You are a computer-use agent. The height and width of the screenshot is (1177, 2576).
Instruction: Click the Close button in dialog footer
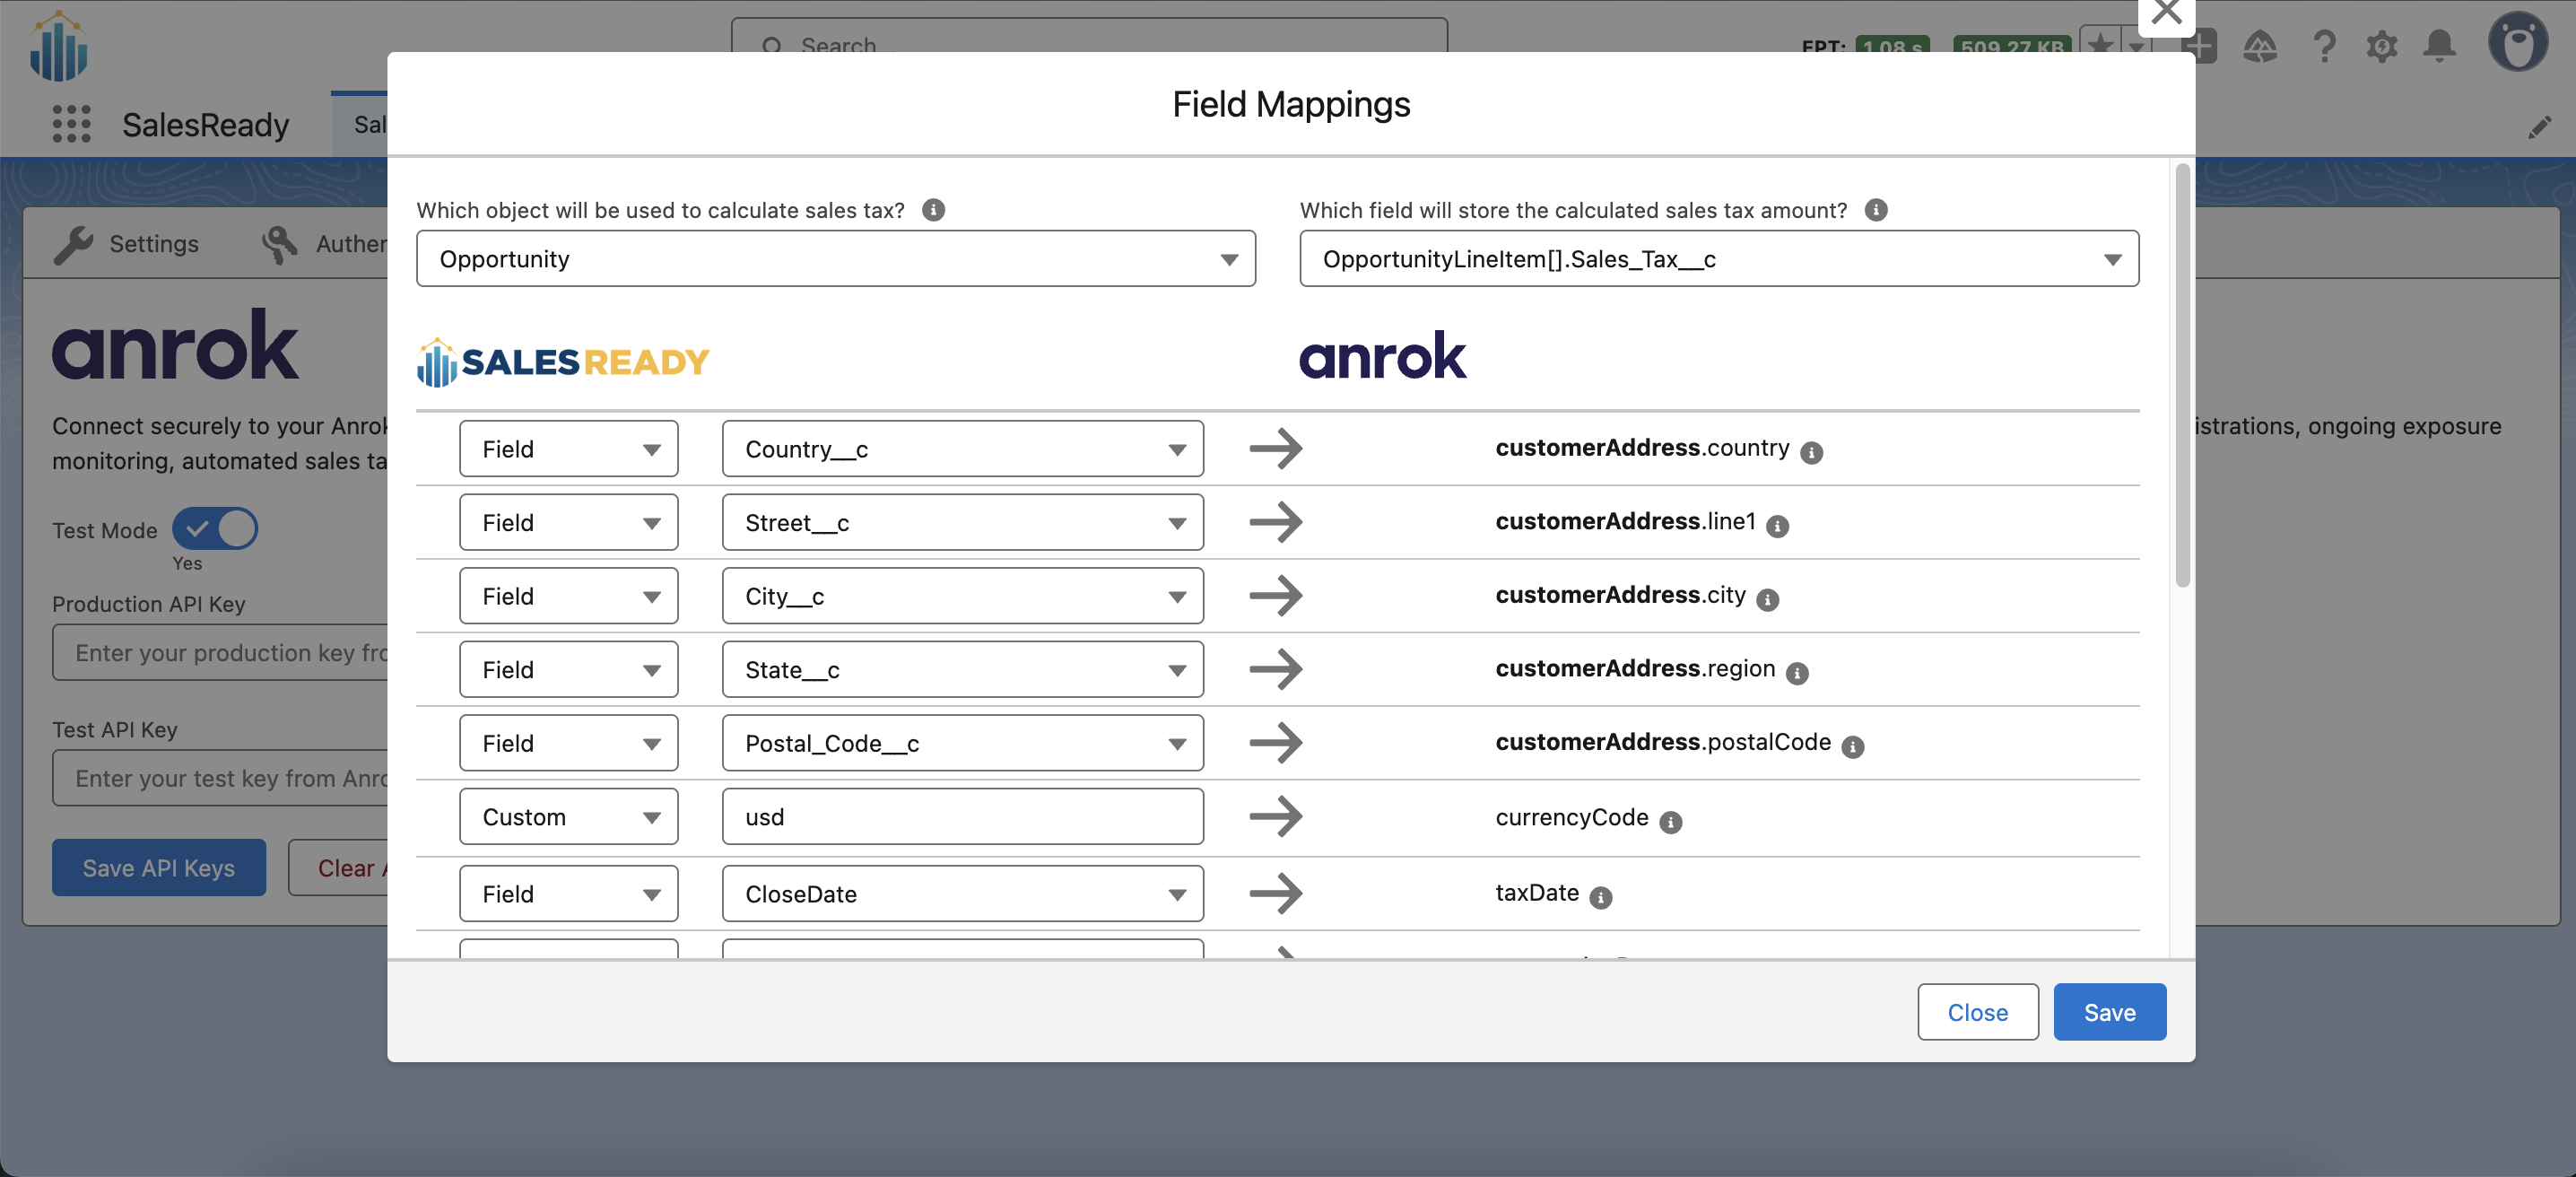pos(1977,1012)
